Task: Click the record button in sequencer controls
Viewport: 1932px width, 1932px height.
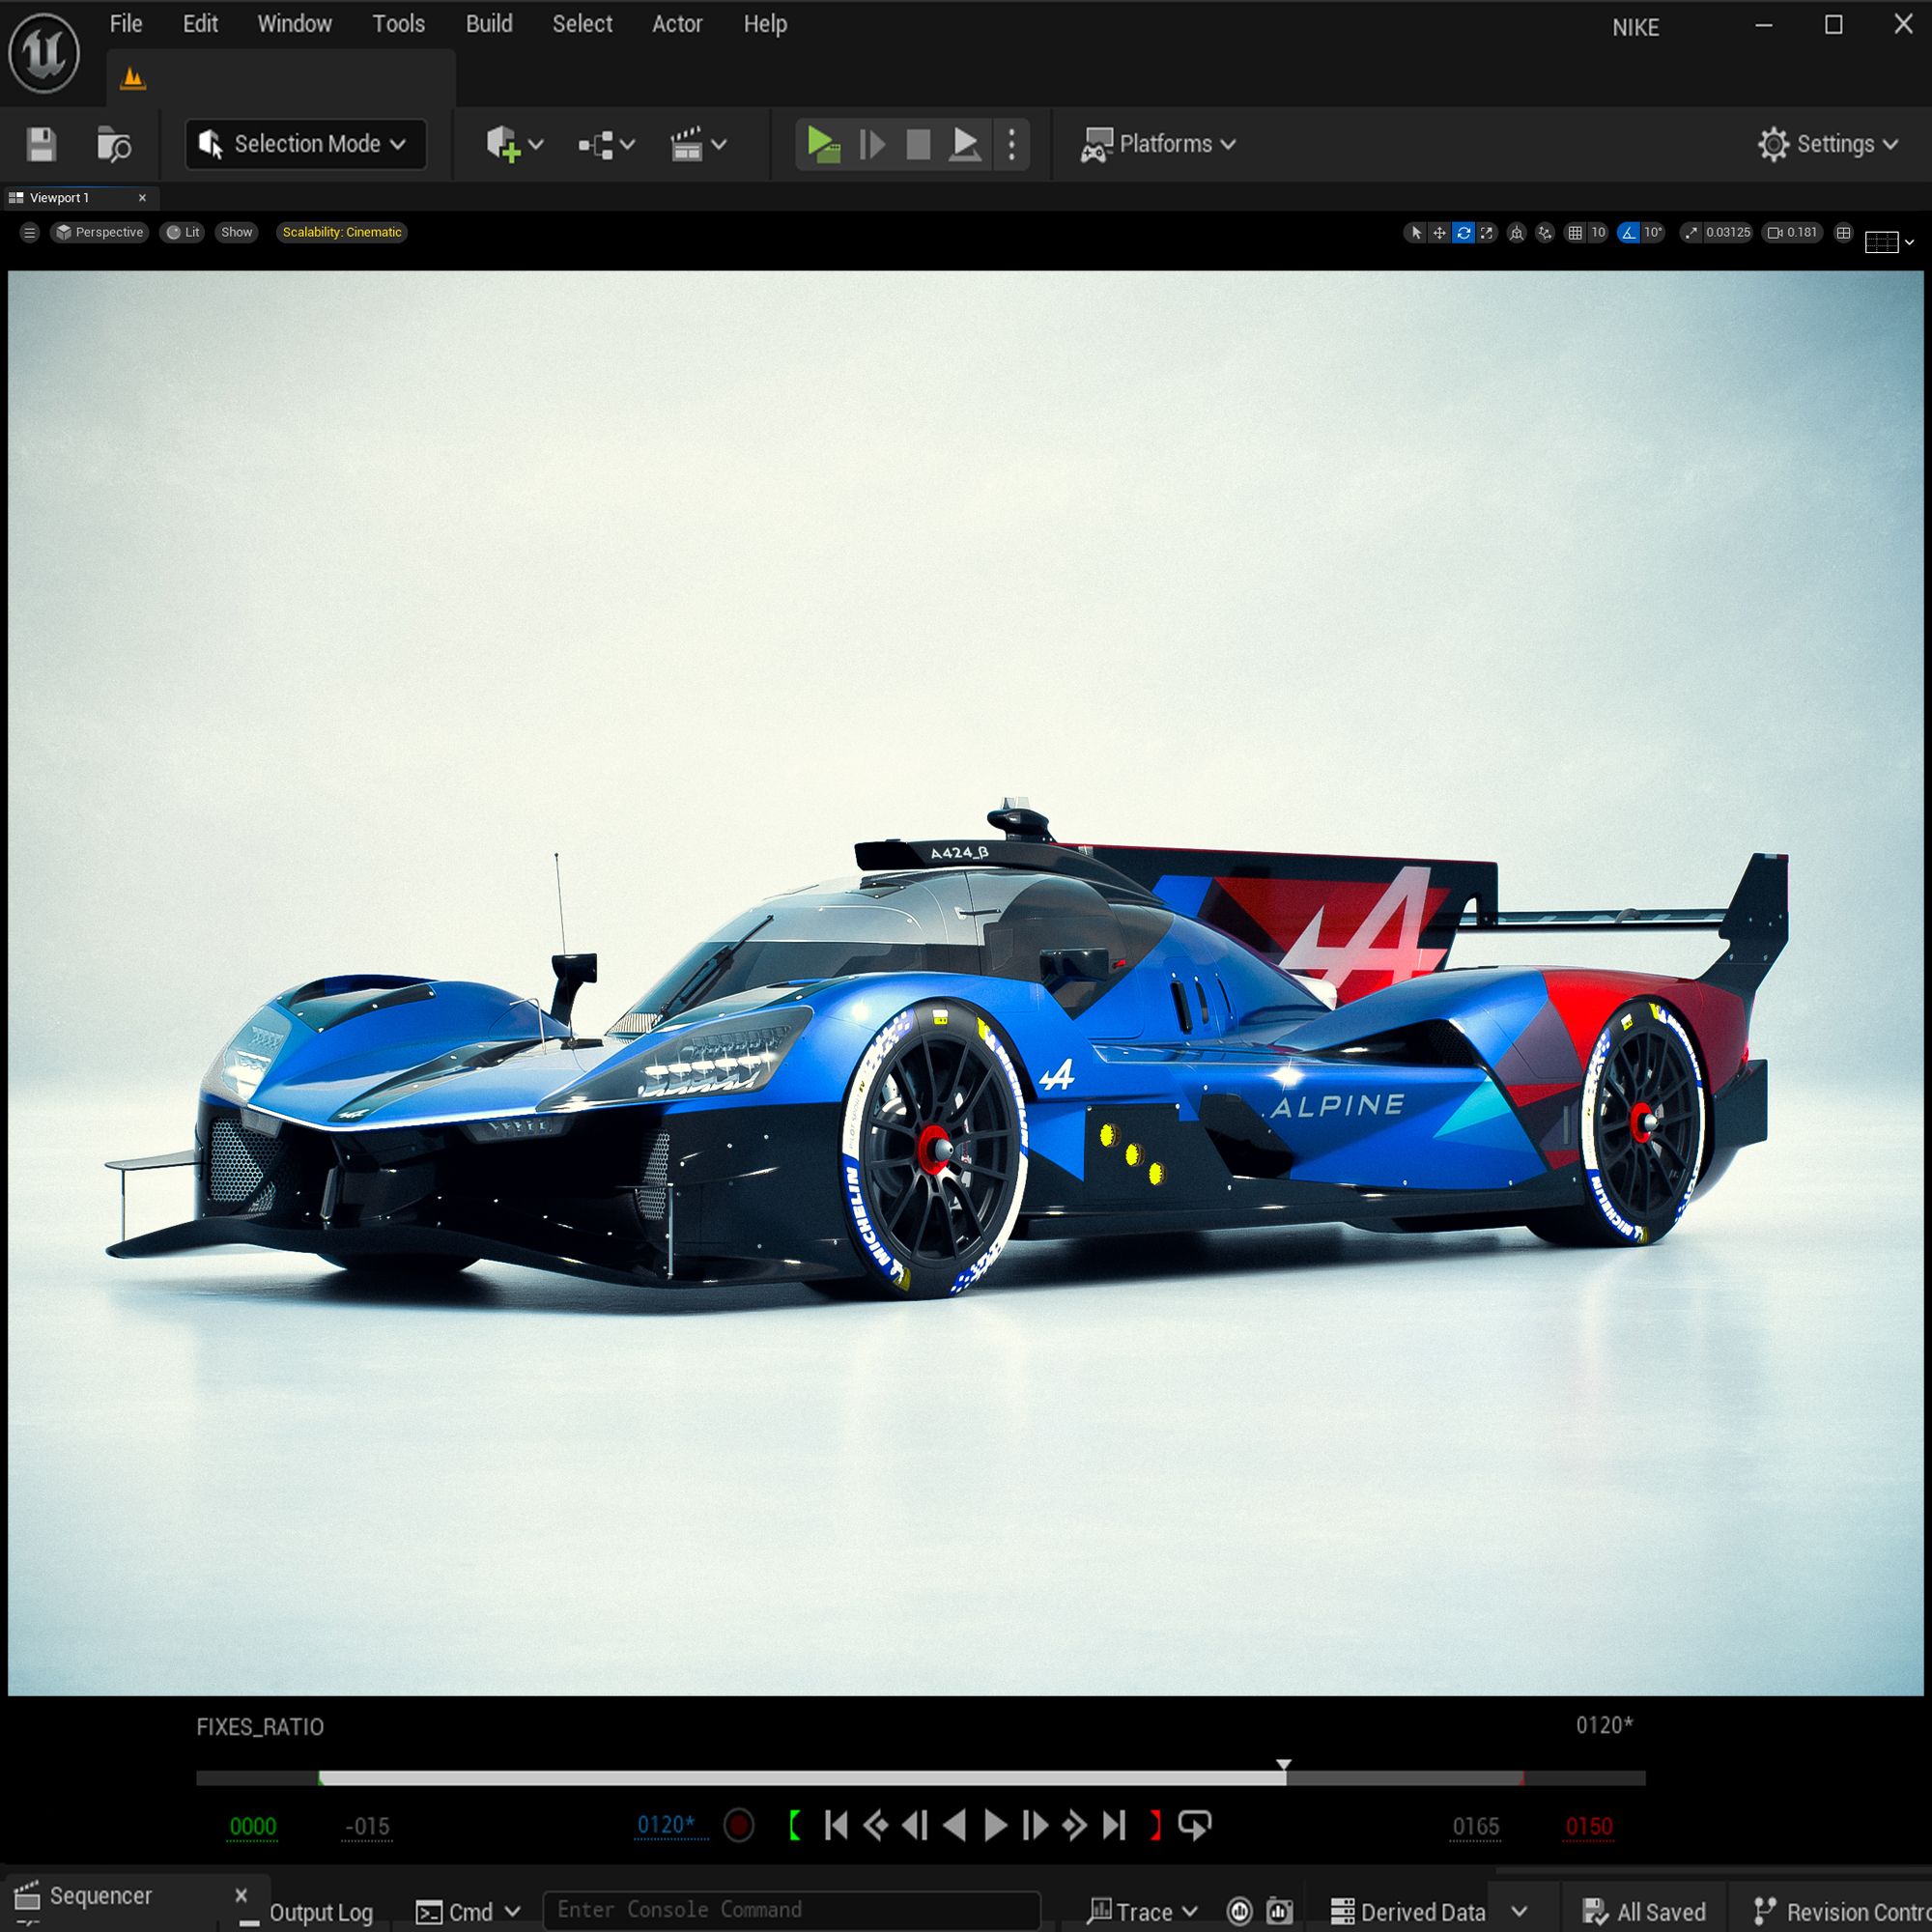Action: point(739,1825)
